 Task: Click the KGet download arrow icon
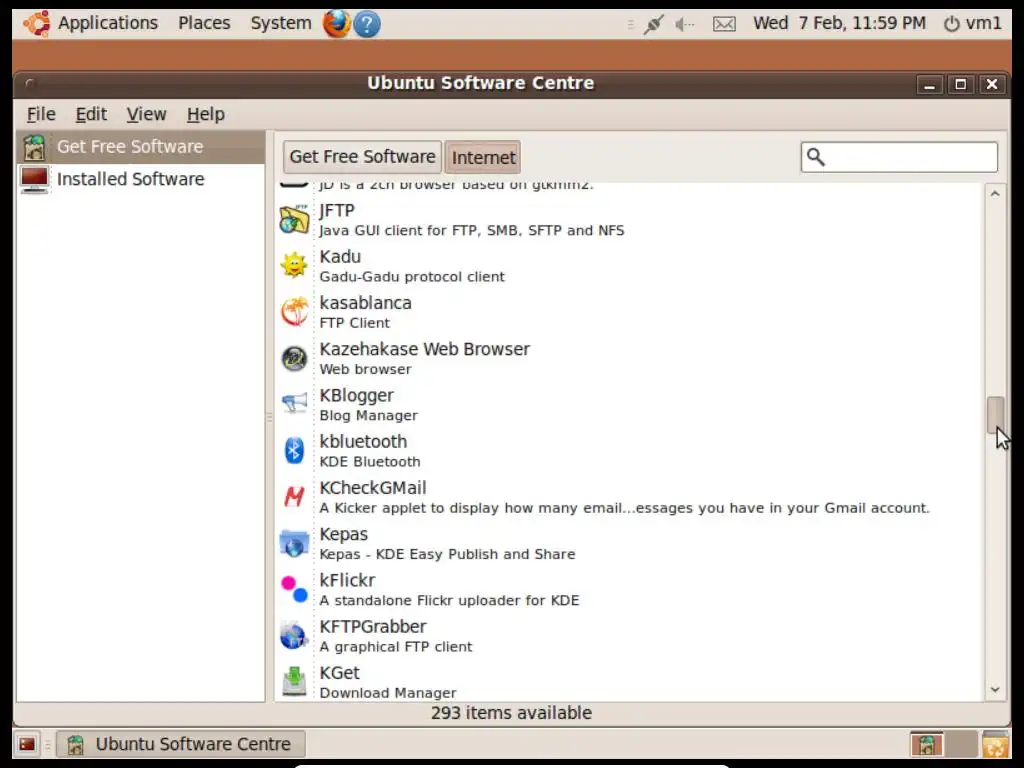click(294, 682)
